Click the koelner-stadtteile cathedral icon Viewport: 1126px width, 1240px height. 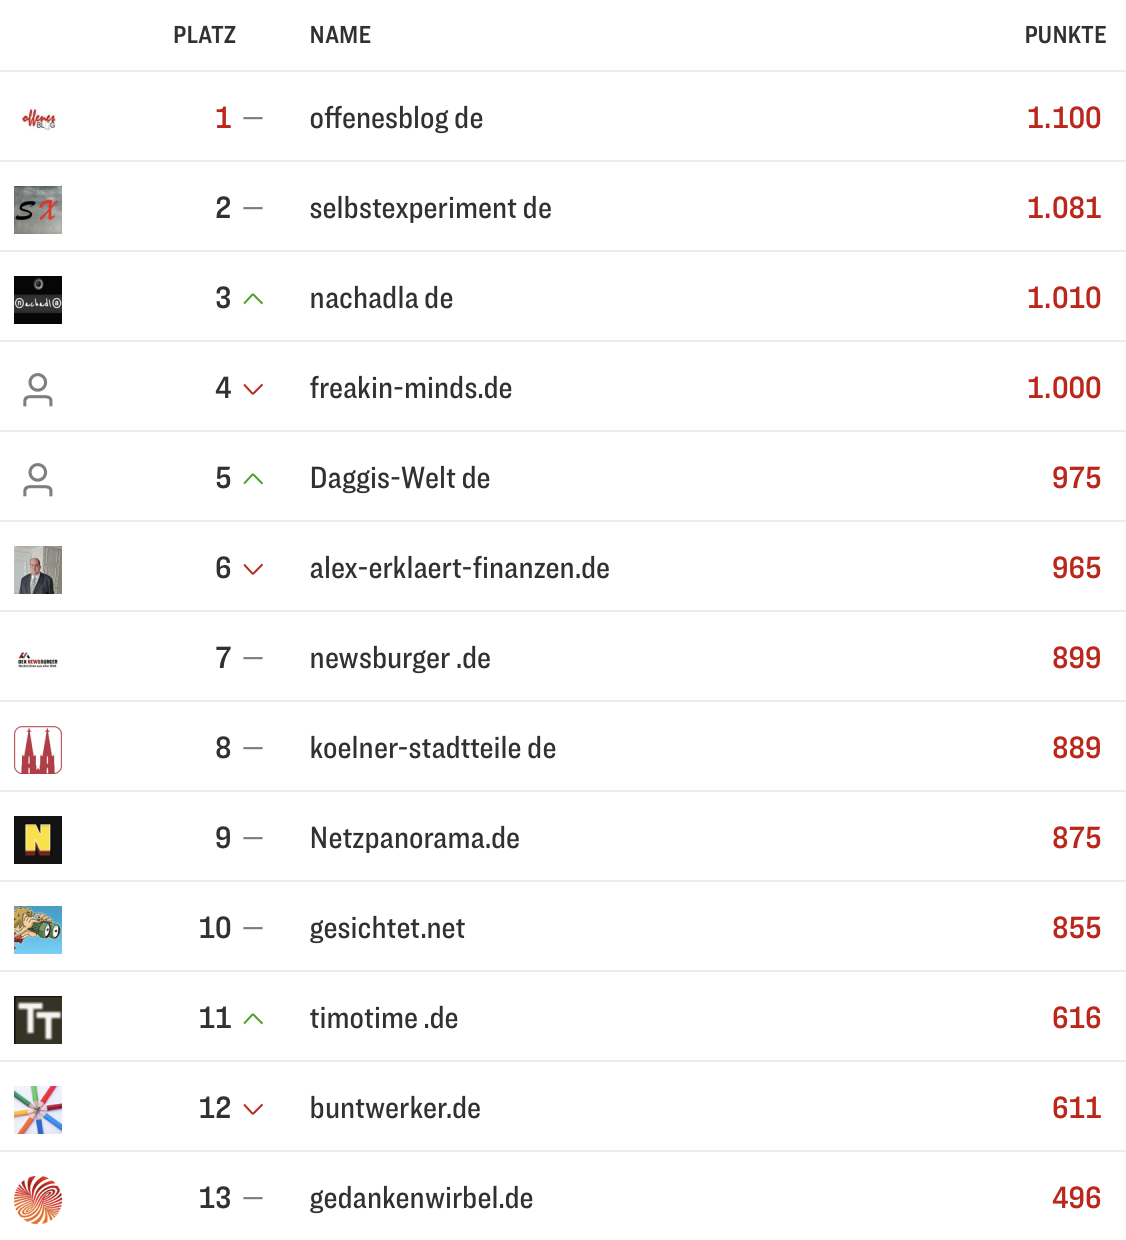point(38,750)
